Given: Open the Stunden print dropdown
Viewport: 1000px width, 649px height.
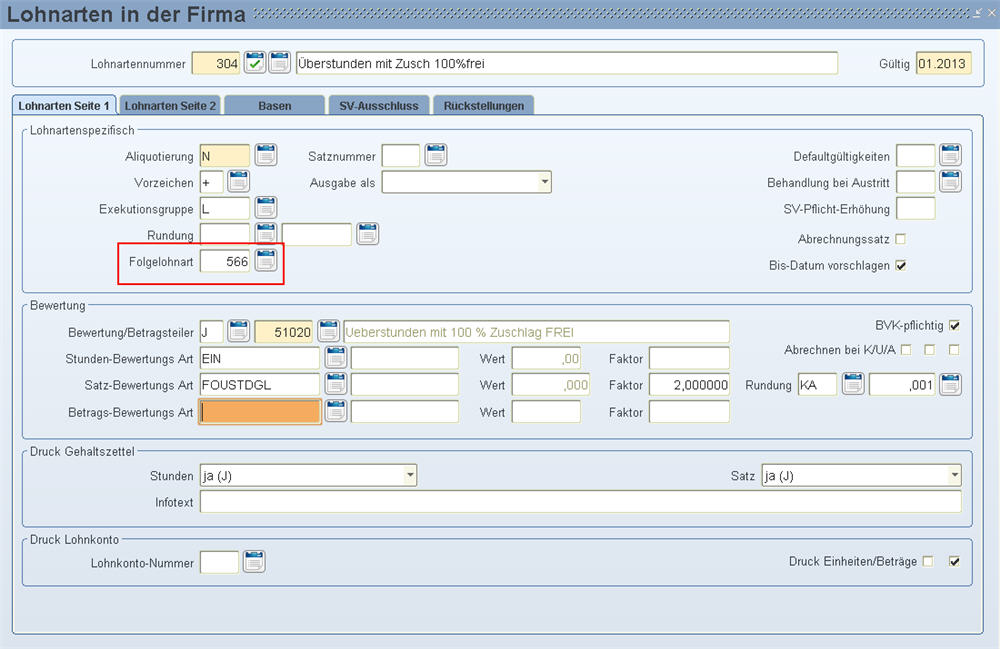Looking at the screenshot, I should pos(410,476).
